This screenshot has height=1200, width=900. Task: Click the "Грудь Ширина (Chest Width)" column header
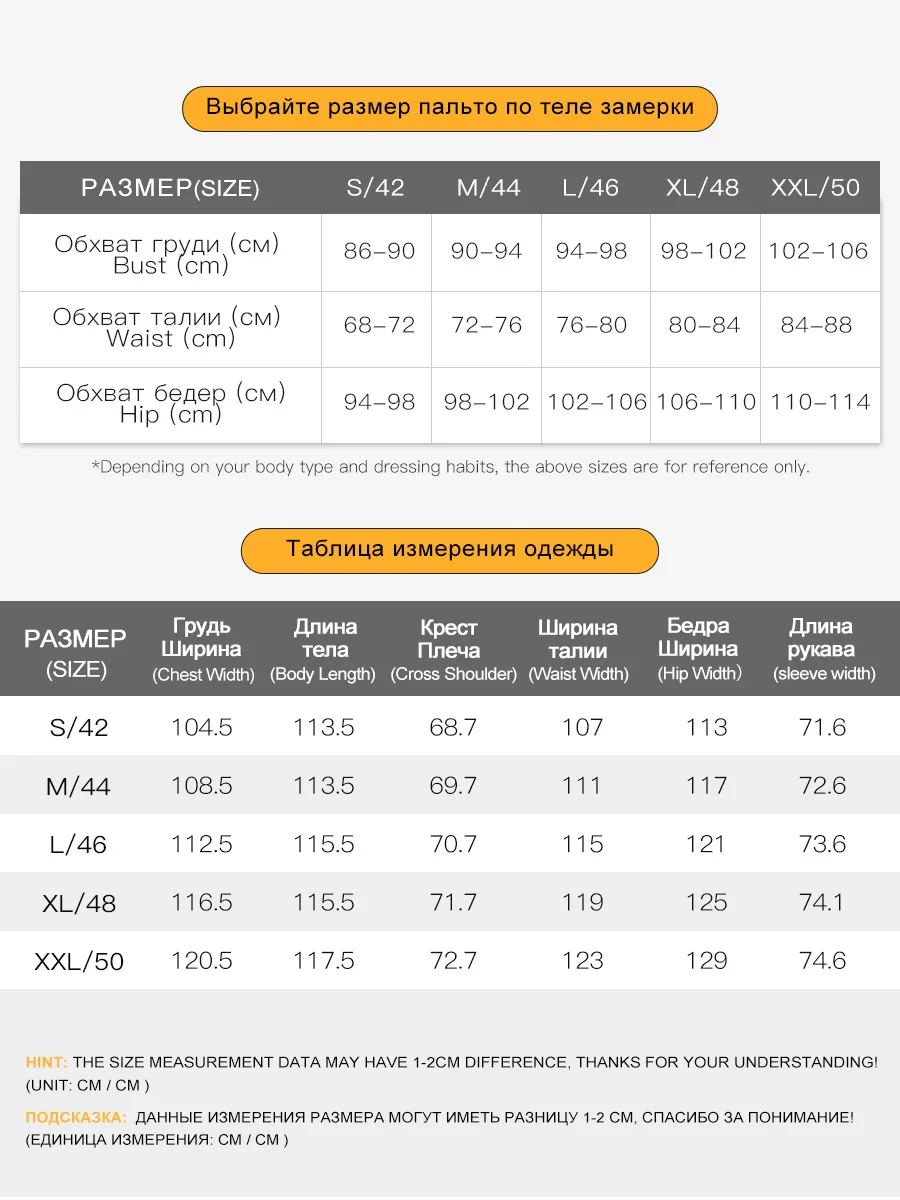coord(202,649)
